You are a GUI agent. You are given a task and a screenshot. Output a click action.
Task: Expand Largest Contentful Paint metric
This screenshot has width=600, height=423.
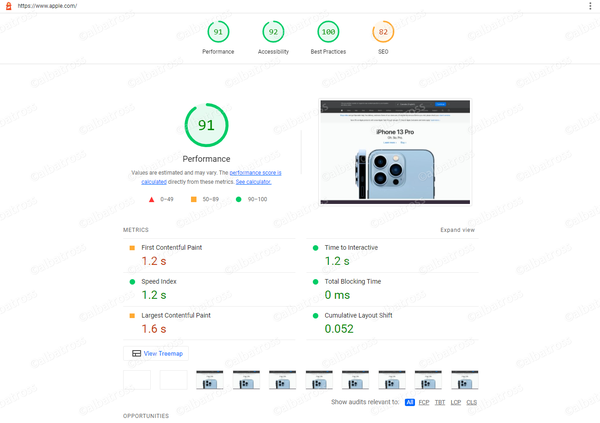pyautogui.click(x=209, y=323)
